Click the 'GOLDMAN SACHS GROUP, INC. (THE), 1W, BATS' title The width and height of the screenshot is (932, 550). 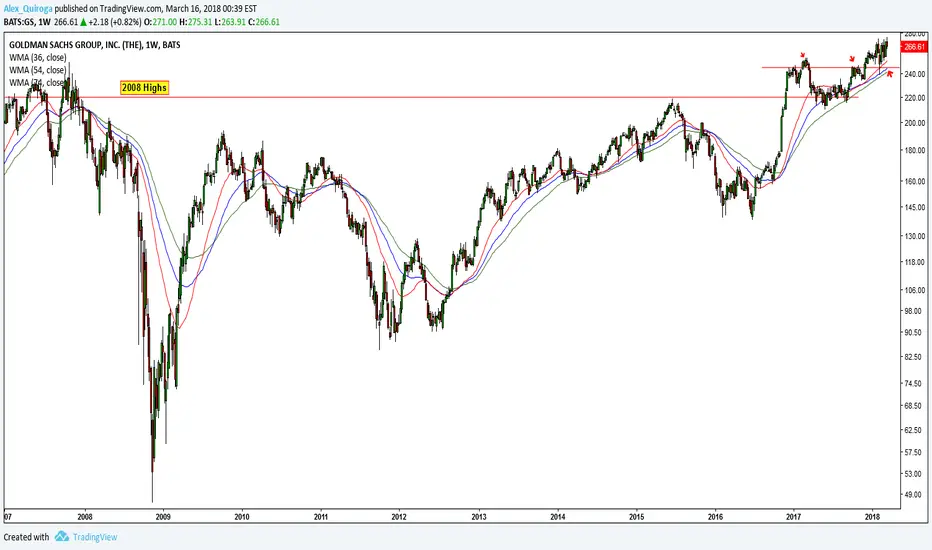95,45
